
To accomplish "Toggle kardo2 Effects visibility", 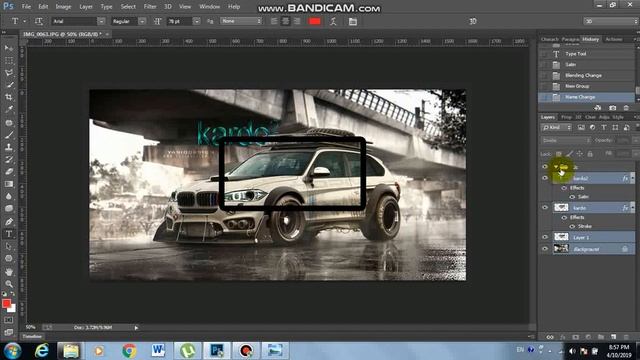I will coord(564,188).
